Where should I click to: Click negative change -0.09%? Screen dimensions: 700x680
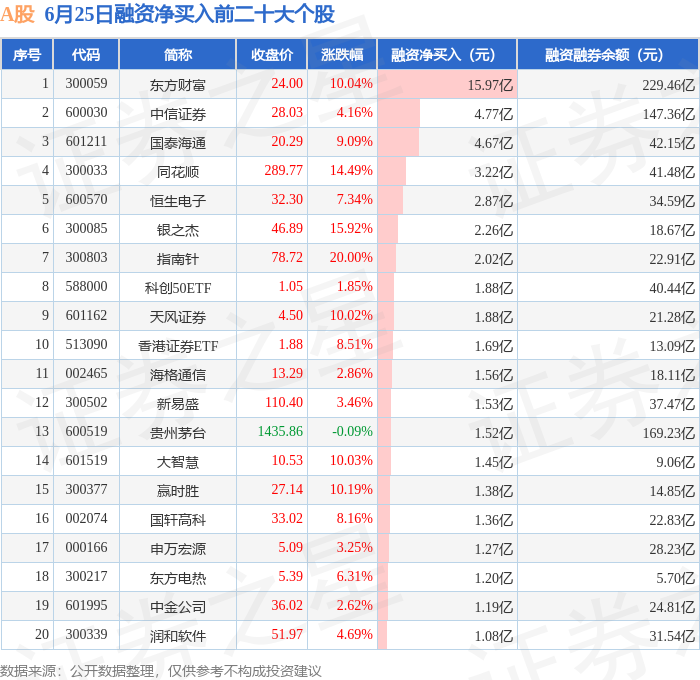352,432
